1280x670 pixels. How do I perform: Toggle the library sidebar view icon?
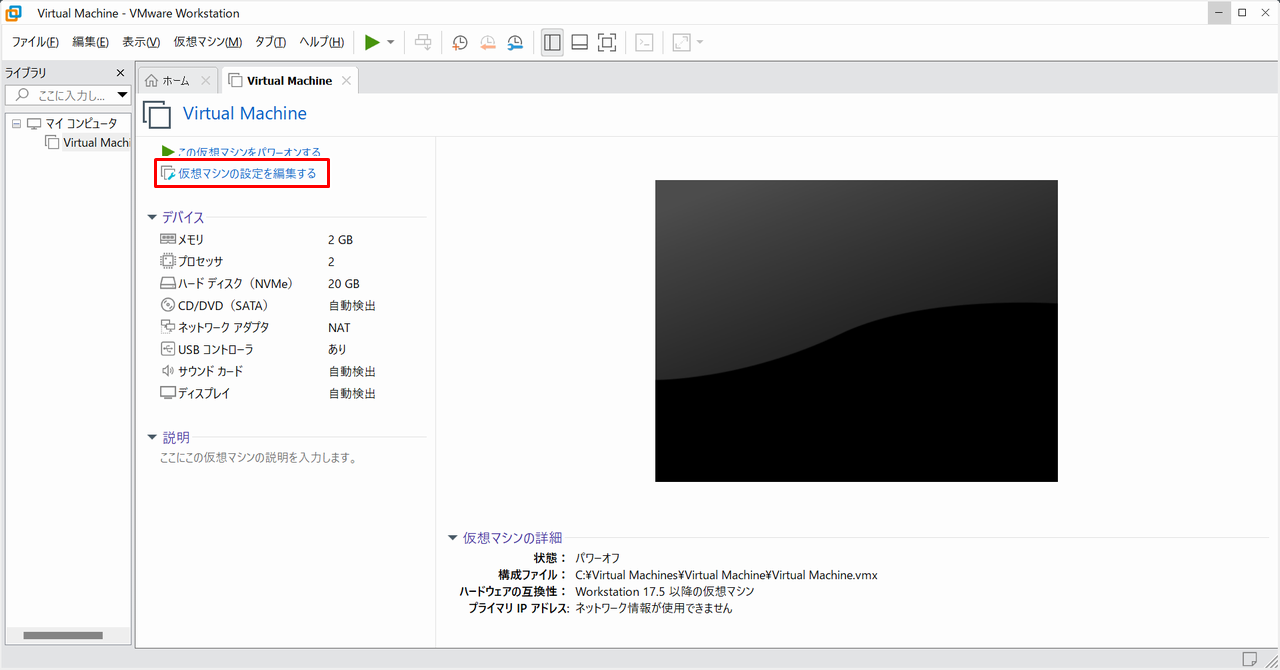[x=552, y=42]
